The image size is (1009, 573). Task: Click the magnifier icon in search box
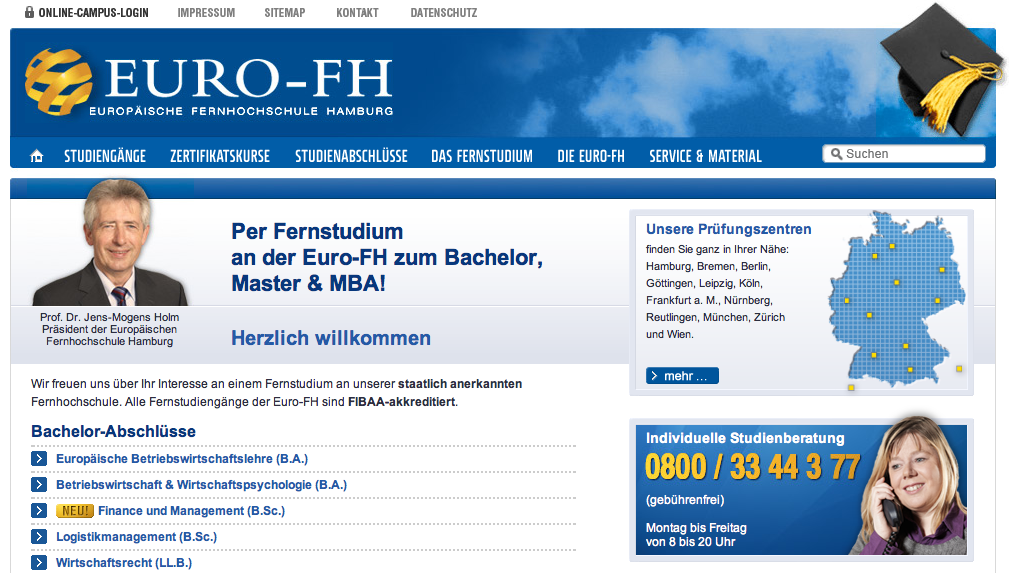(834, 154)
